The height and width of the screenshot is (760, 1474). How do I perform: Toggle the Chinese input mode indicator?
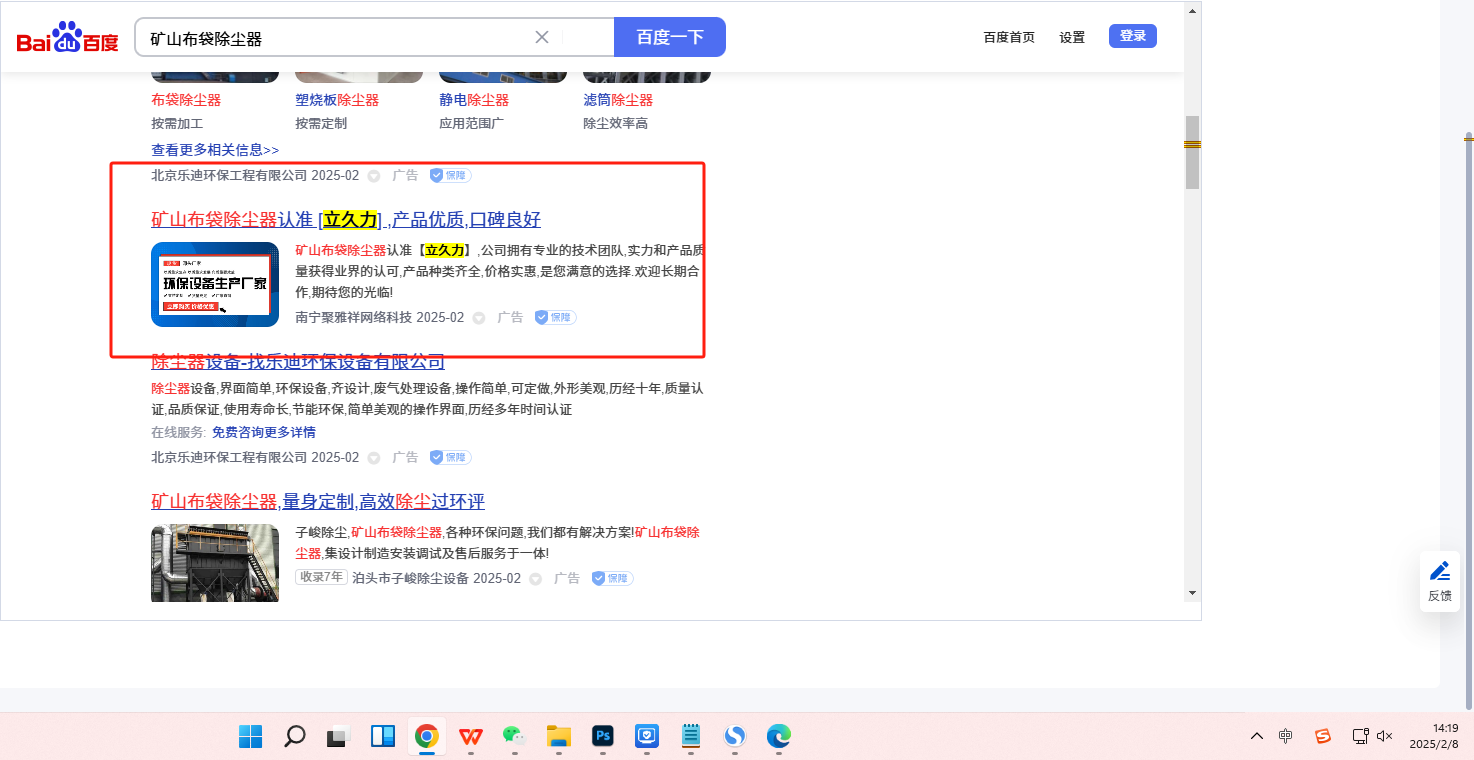pyautogui.click(x=1286, y=736)
